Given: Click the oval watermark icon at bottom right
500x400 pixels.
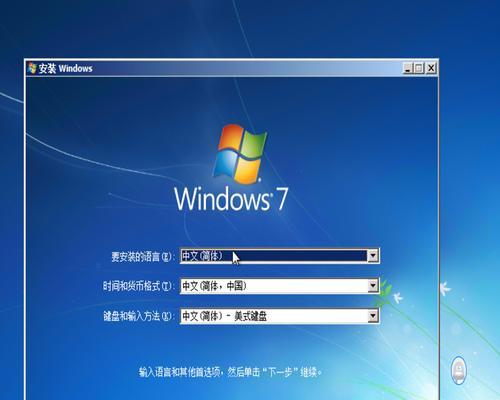Looking at the screenshot, I should click(459, 370).
